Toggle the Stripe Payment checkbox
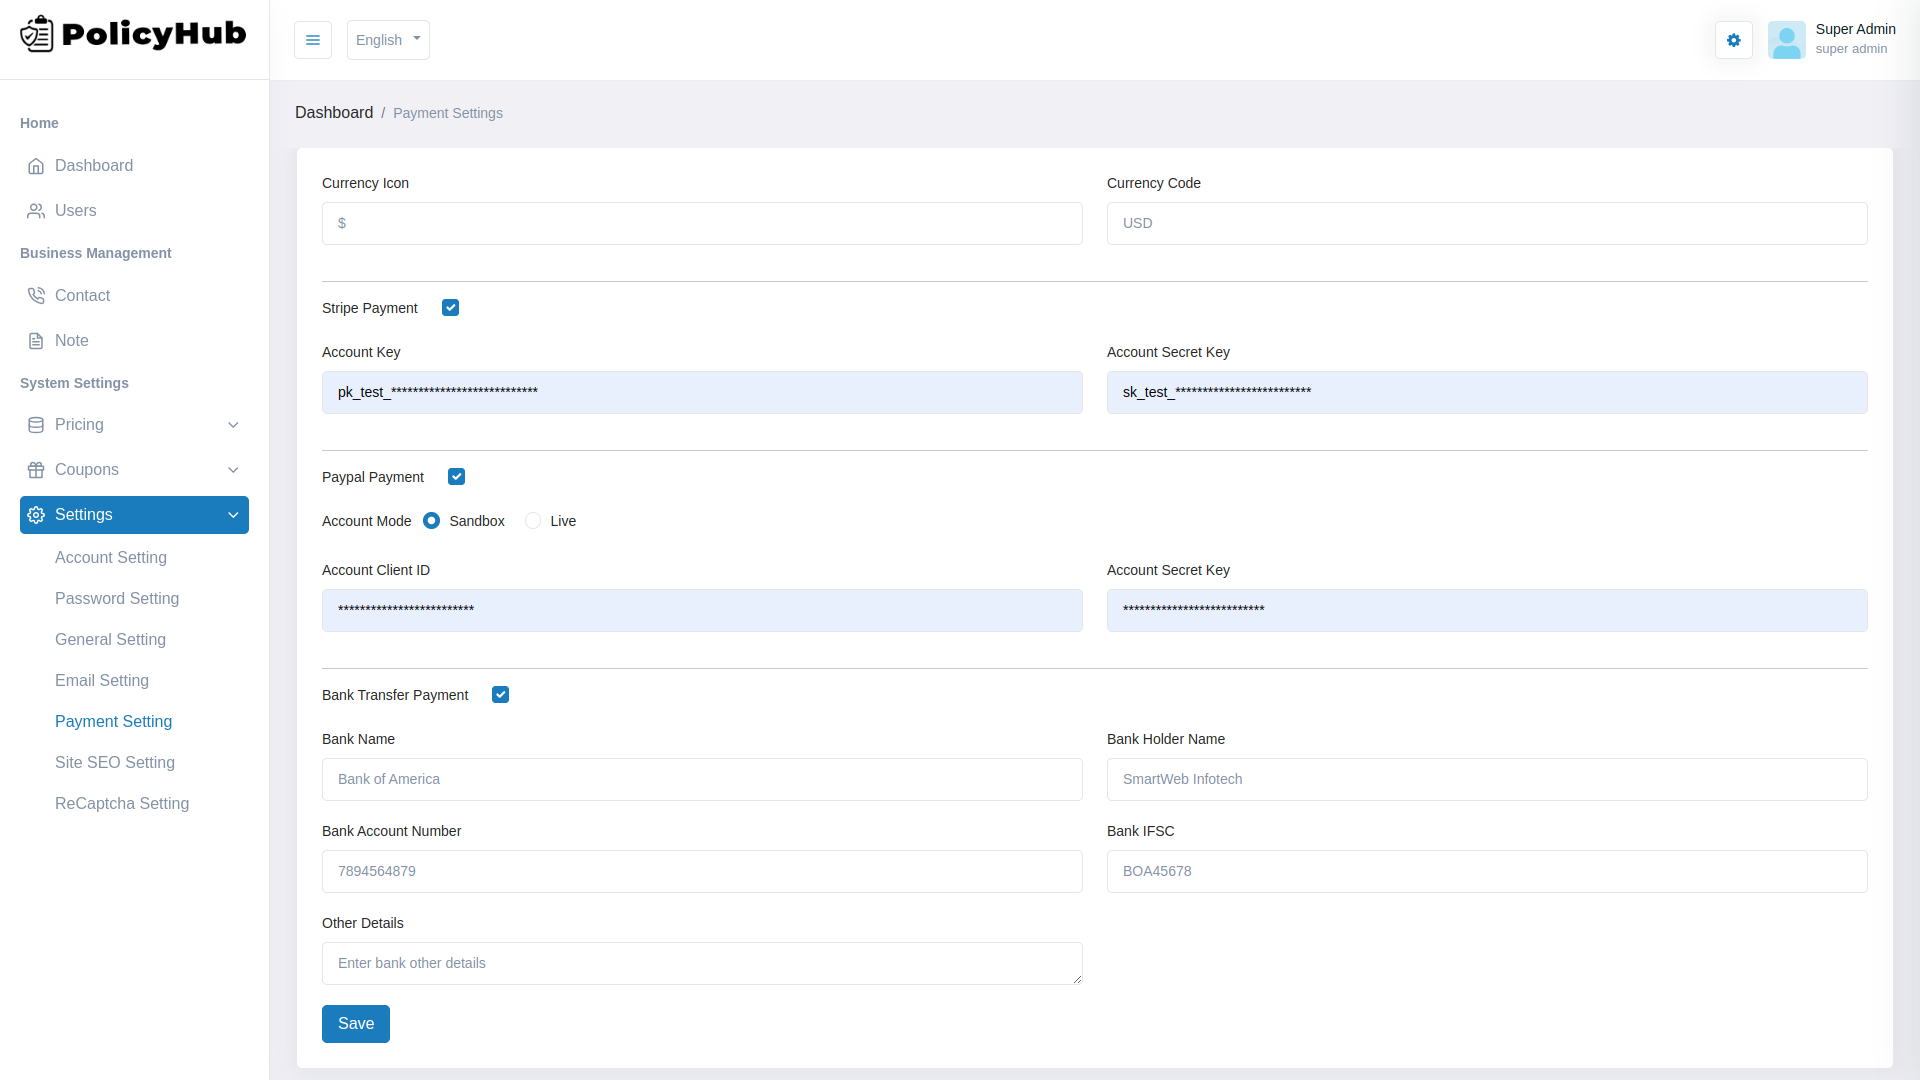Viewport: 1920px width, 1080px height. (x=450, y=307)
